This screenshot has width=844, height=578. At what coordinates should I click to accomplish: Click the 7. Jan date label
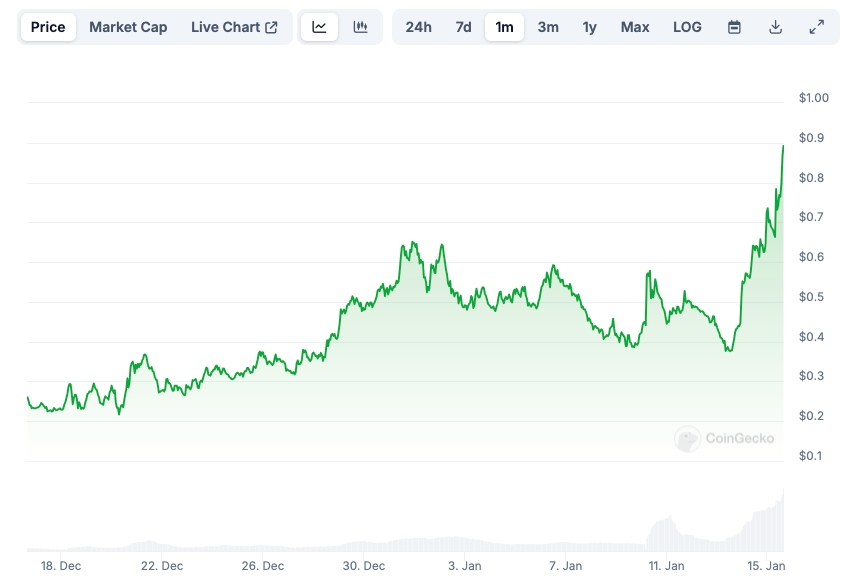click(565, 566)
